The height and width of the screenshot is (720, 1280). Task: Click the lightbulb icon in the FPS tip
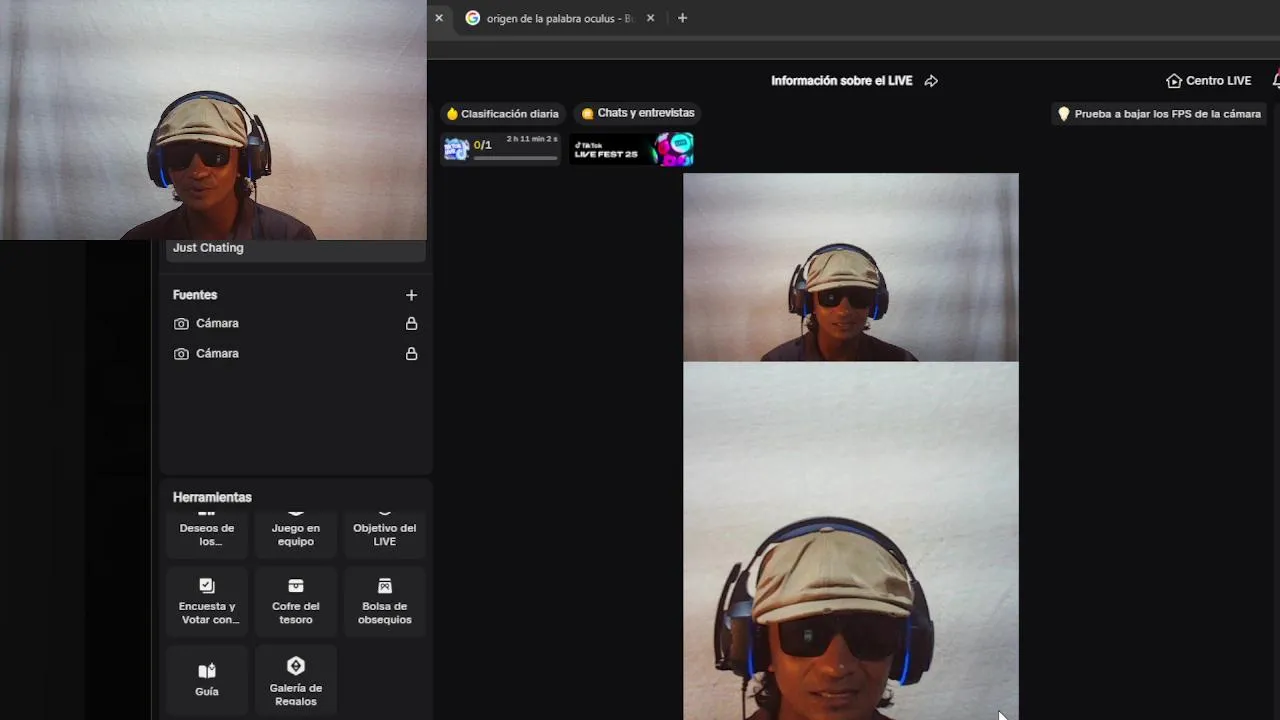(x=1064, y=114)
